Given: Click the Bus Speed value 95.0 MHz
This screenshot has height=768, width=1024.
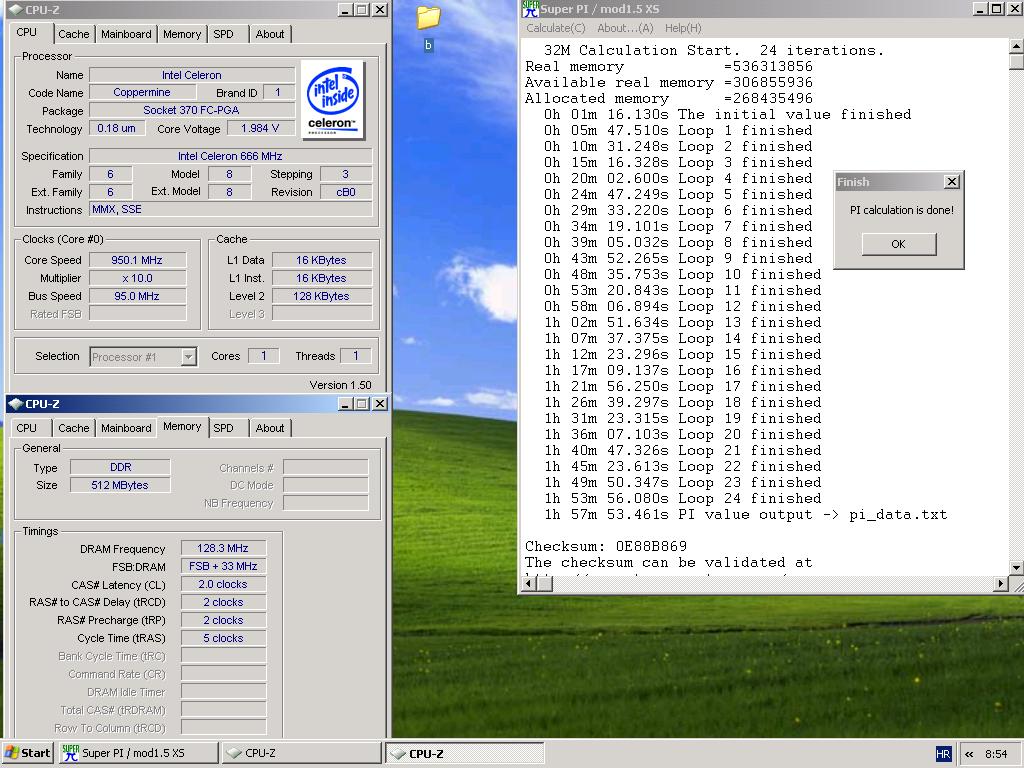Looking at the screenshot, I should click(x=137, y=296).
